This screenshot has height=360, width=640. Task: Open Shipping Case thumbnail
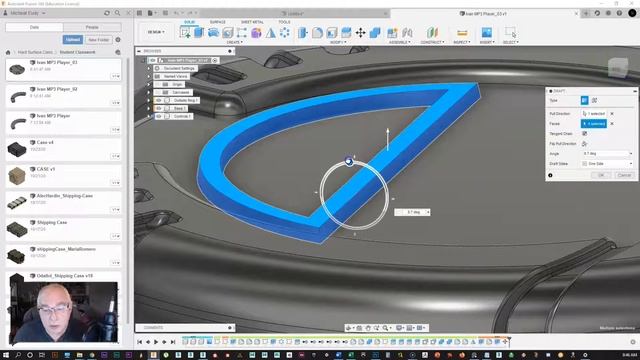pyautogui.click(x=17, y=229)
